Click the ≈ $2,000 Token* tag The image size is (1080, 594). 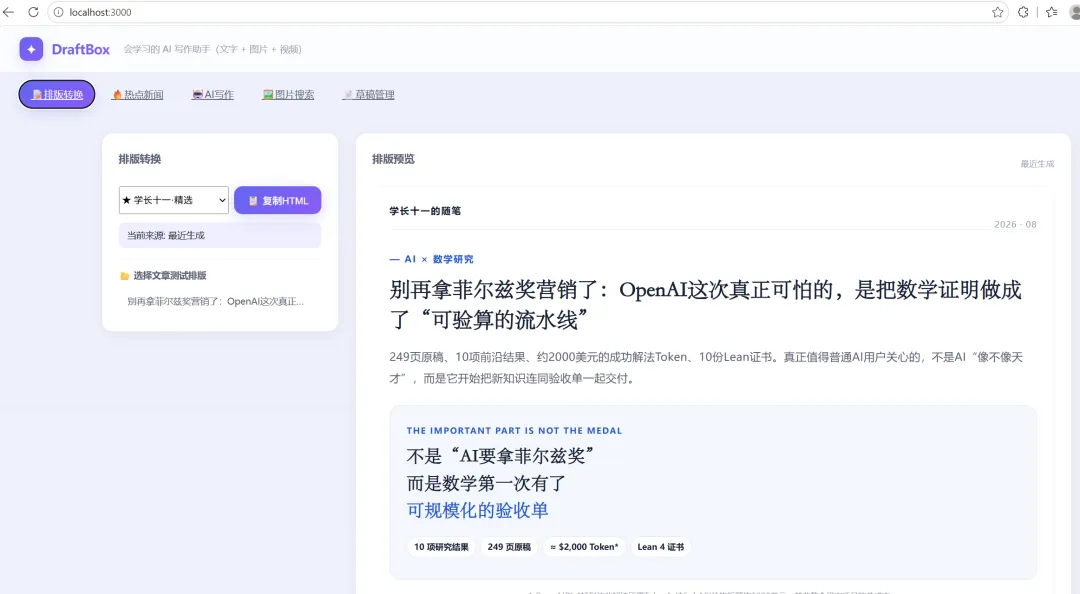click(x=584, y=547)
